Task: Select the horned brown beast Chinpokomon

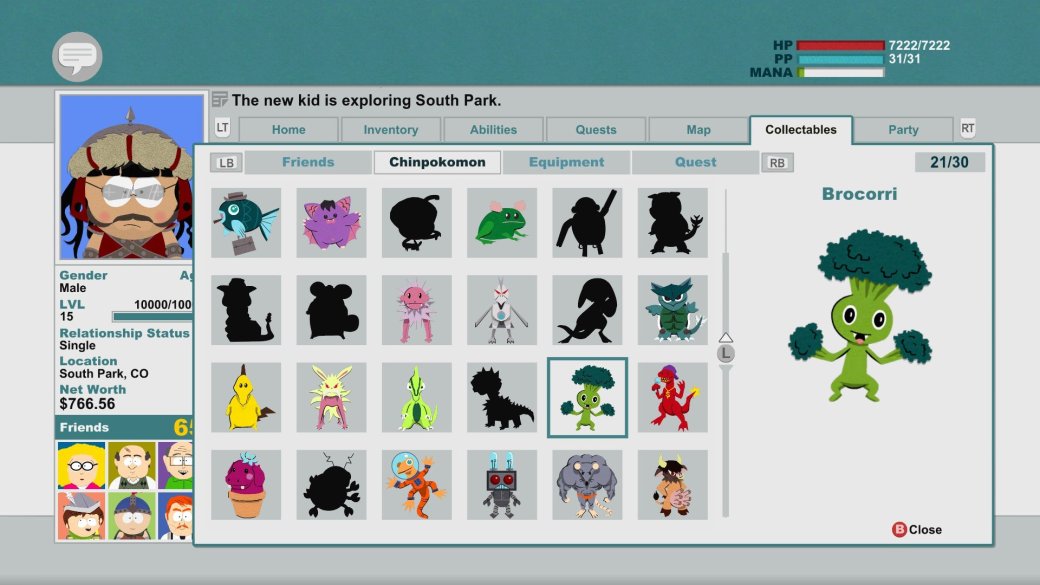Action: [673, 485]
